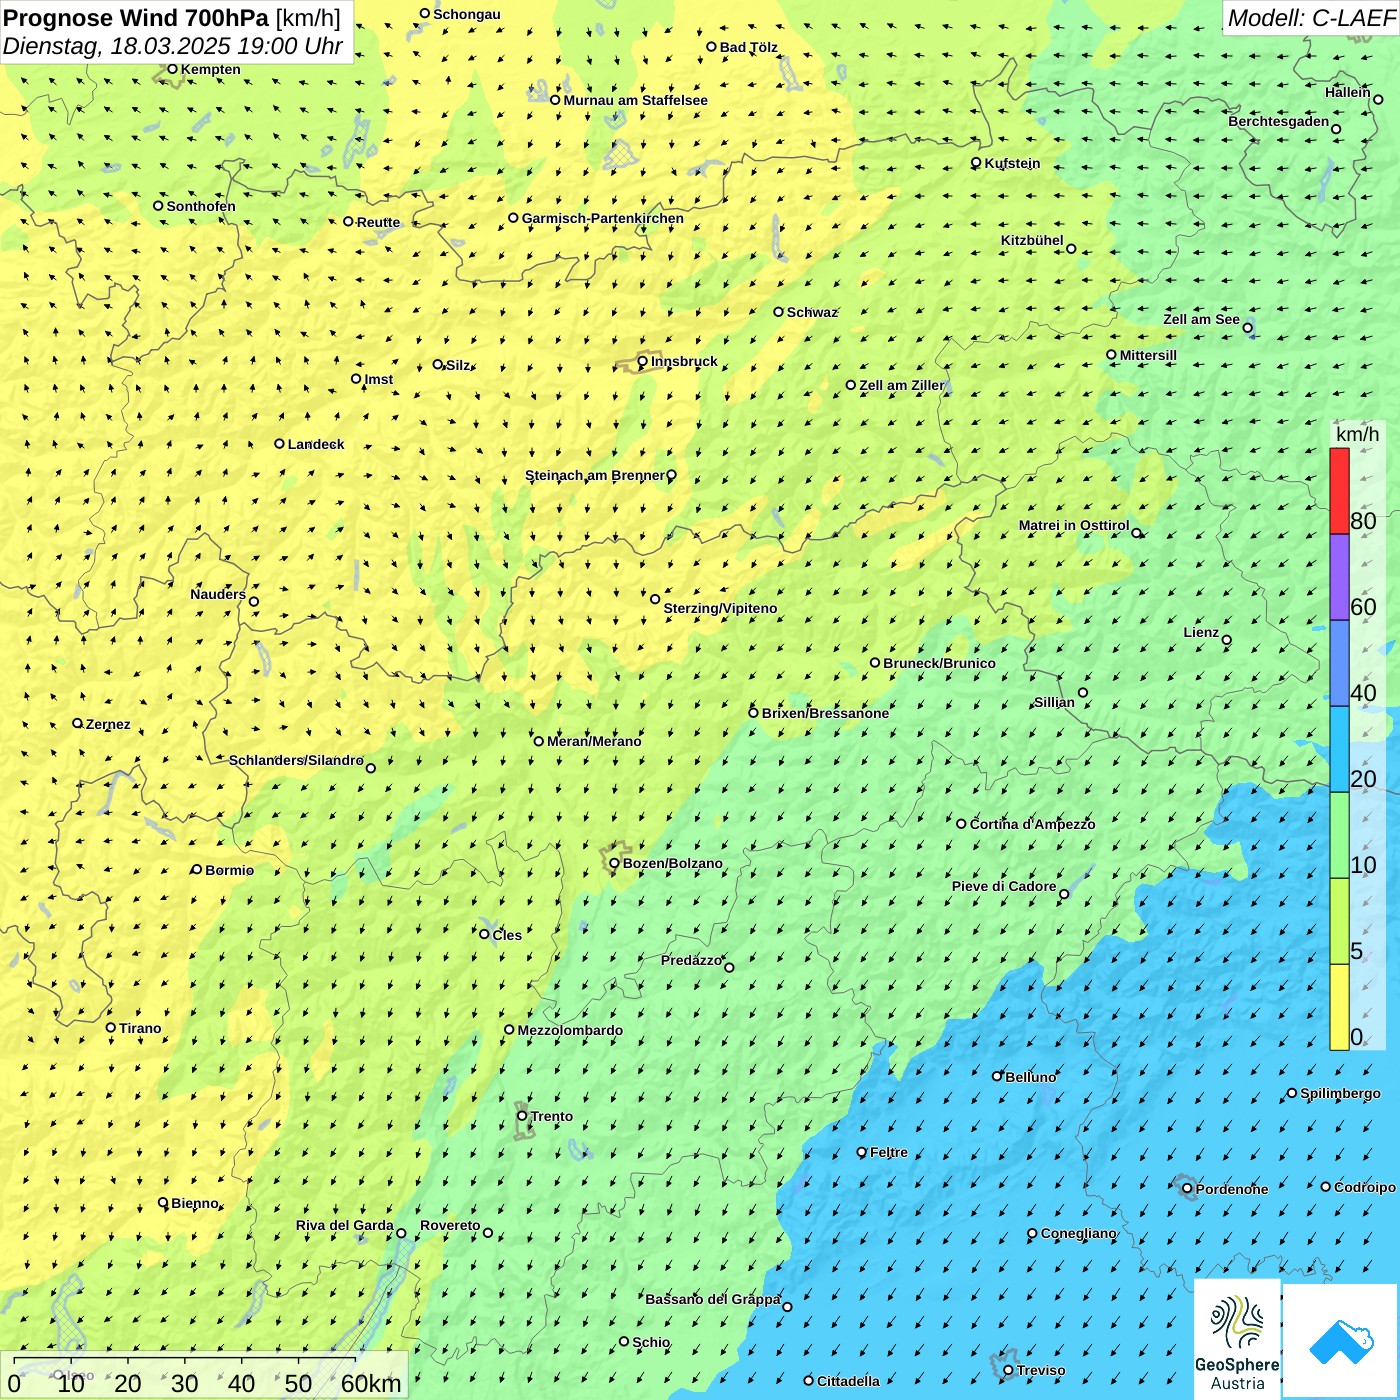This screenshot has height=1400, width=1400.
Task: Click the Tirano city label
Action: point(140,1028)
